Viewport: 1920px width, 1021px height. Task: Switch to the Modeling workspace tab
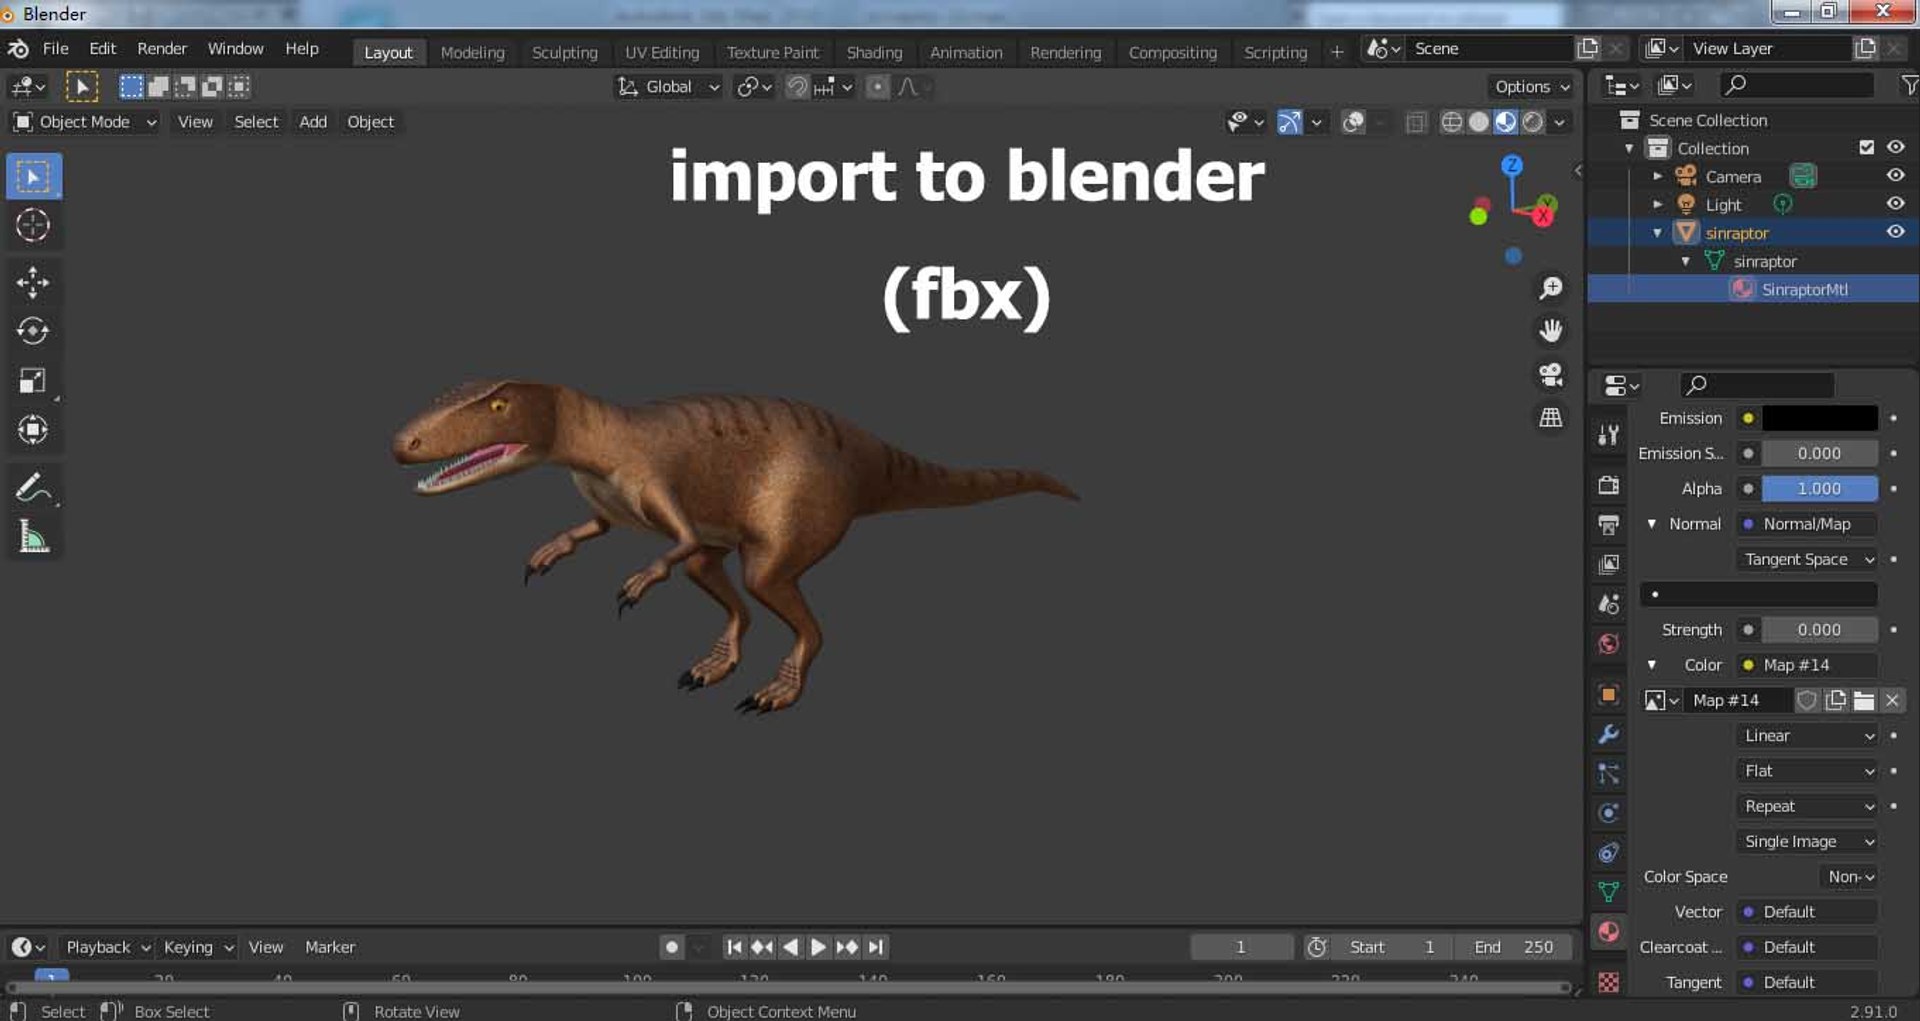coord(472,53)
